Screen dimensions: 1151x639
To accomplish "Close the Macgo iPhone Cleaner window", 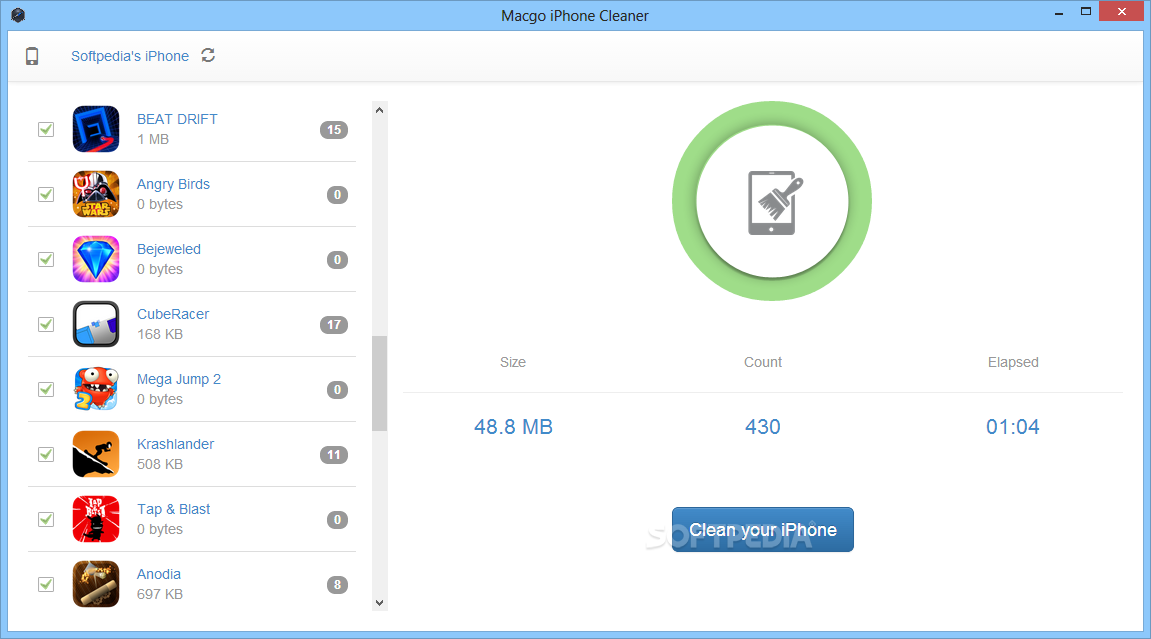I will [1121, 12].
